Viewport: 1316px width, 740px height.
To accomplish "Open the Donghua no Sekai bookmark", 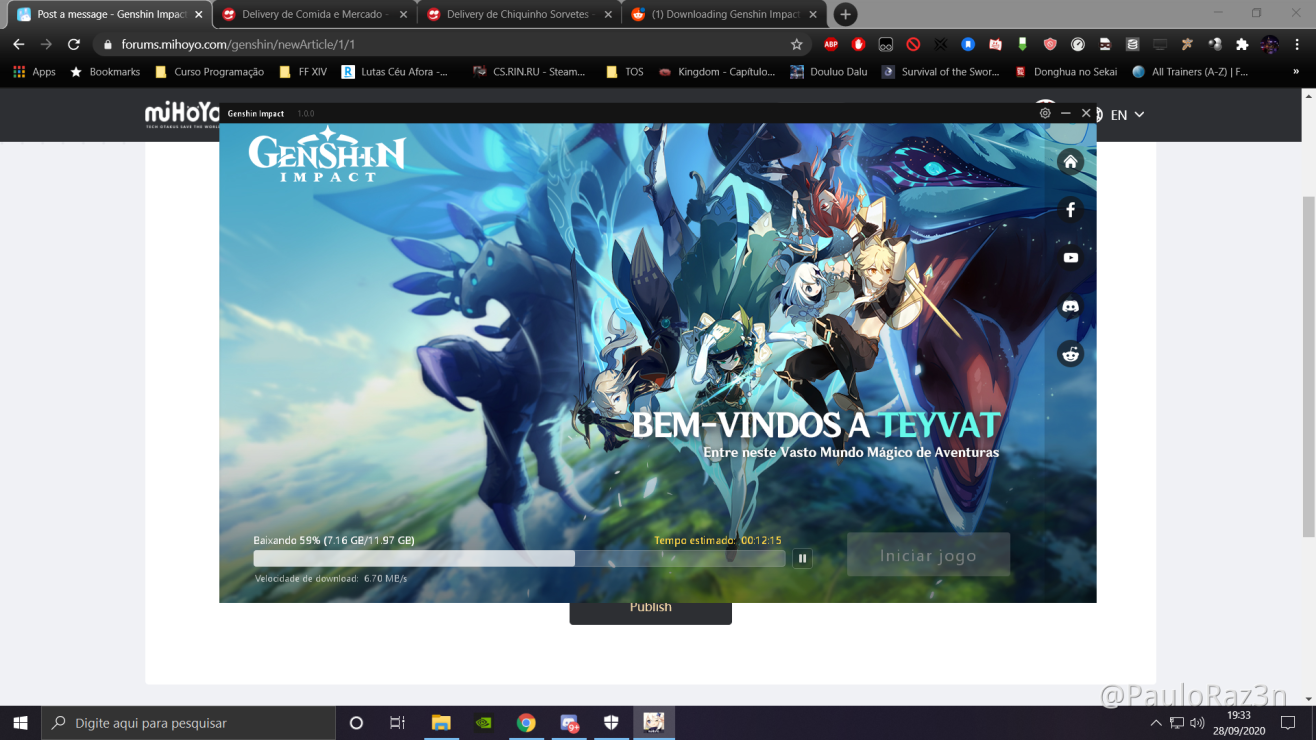I will tap(1065, 72).
